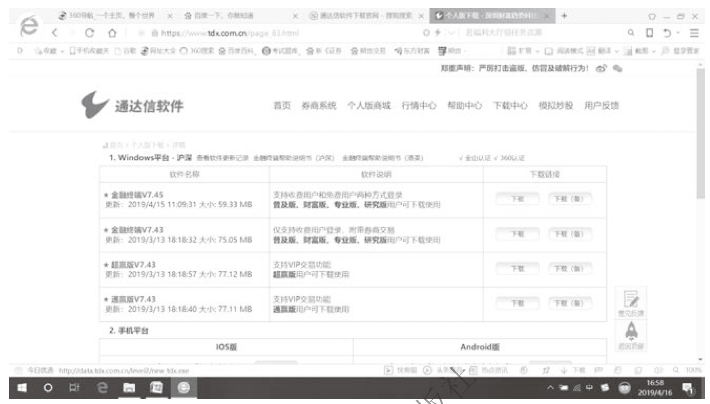Open 360搜索 bookmark

(x=197, y=51)
